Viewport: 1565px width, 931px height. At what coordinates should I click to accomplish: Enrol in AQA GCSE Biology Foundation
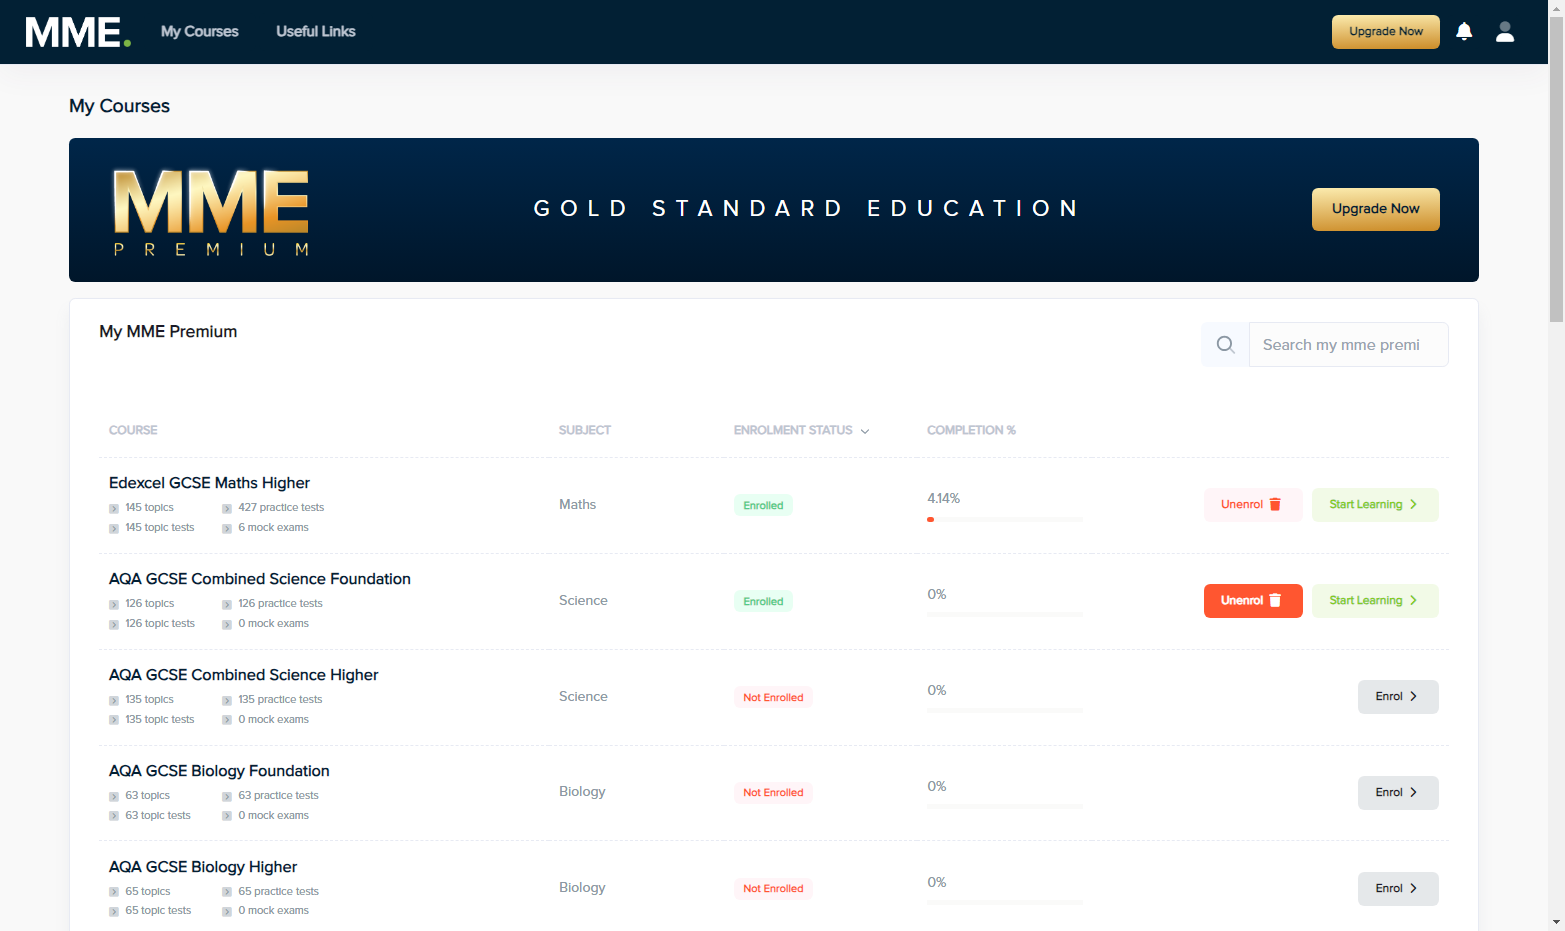[1398, 793]
